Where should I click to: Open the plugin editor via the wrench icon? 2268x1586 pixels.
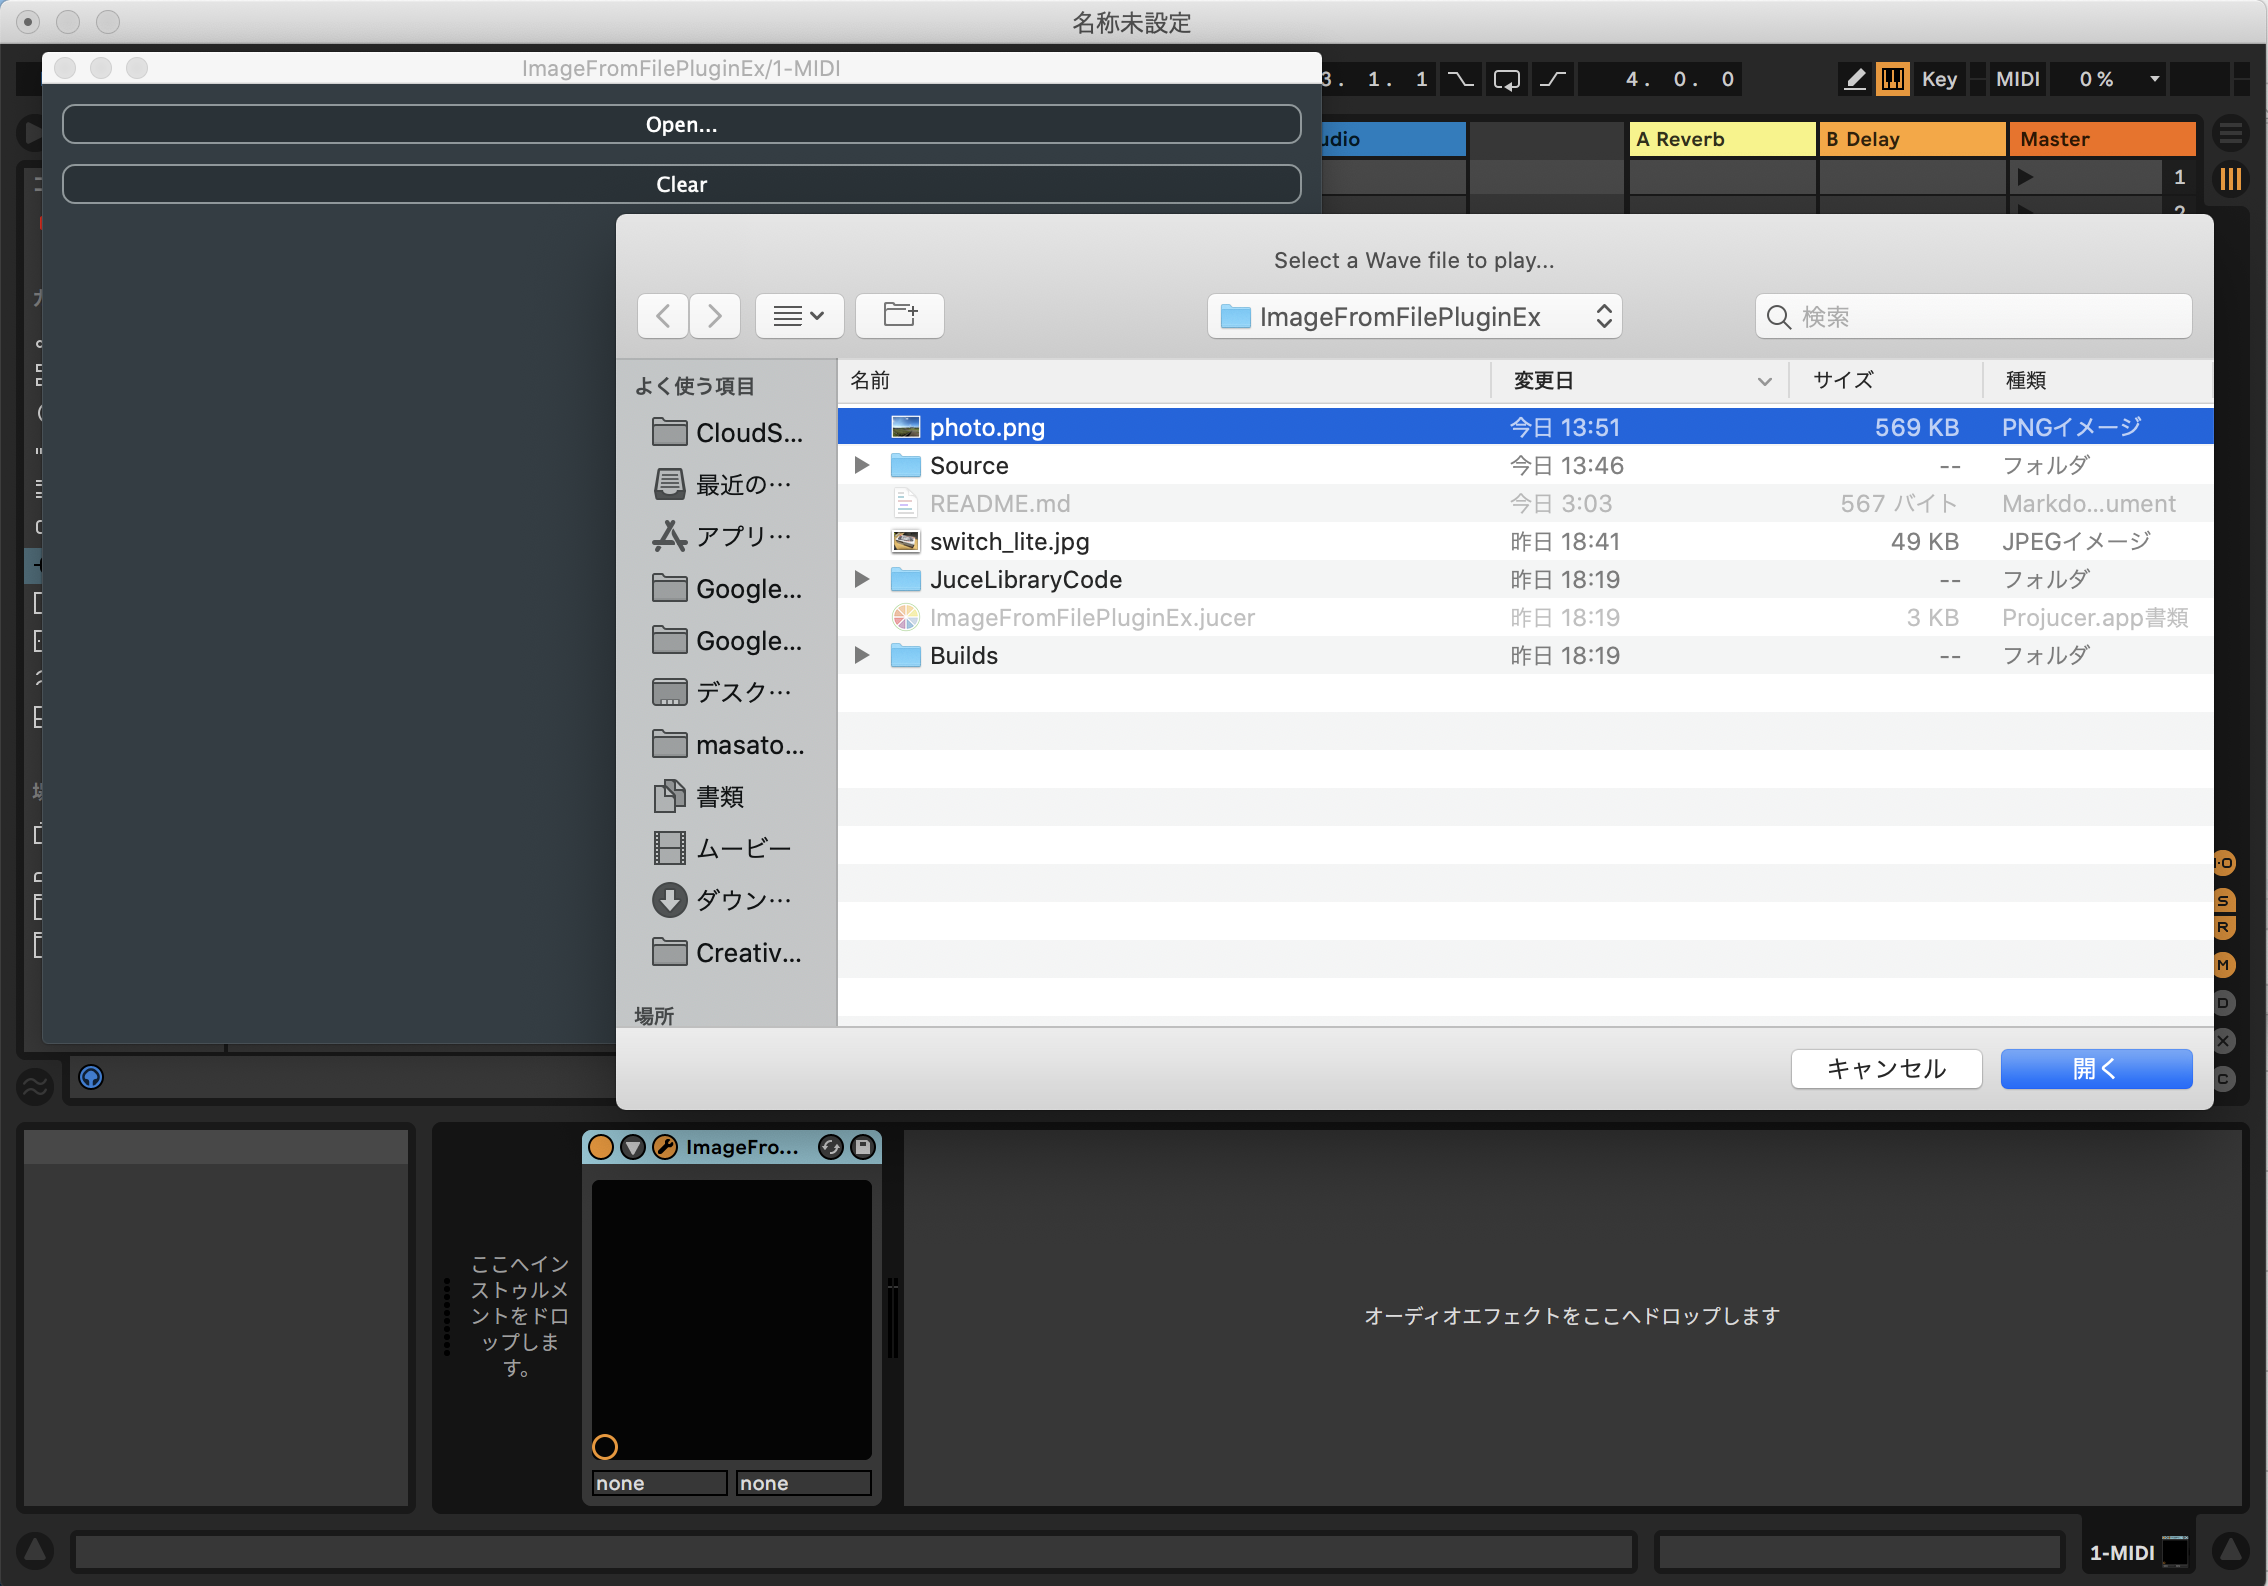point(664,1147)
